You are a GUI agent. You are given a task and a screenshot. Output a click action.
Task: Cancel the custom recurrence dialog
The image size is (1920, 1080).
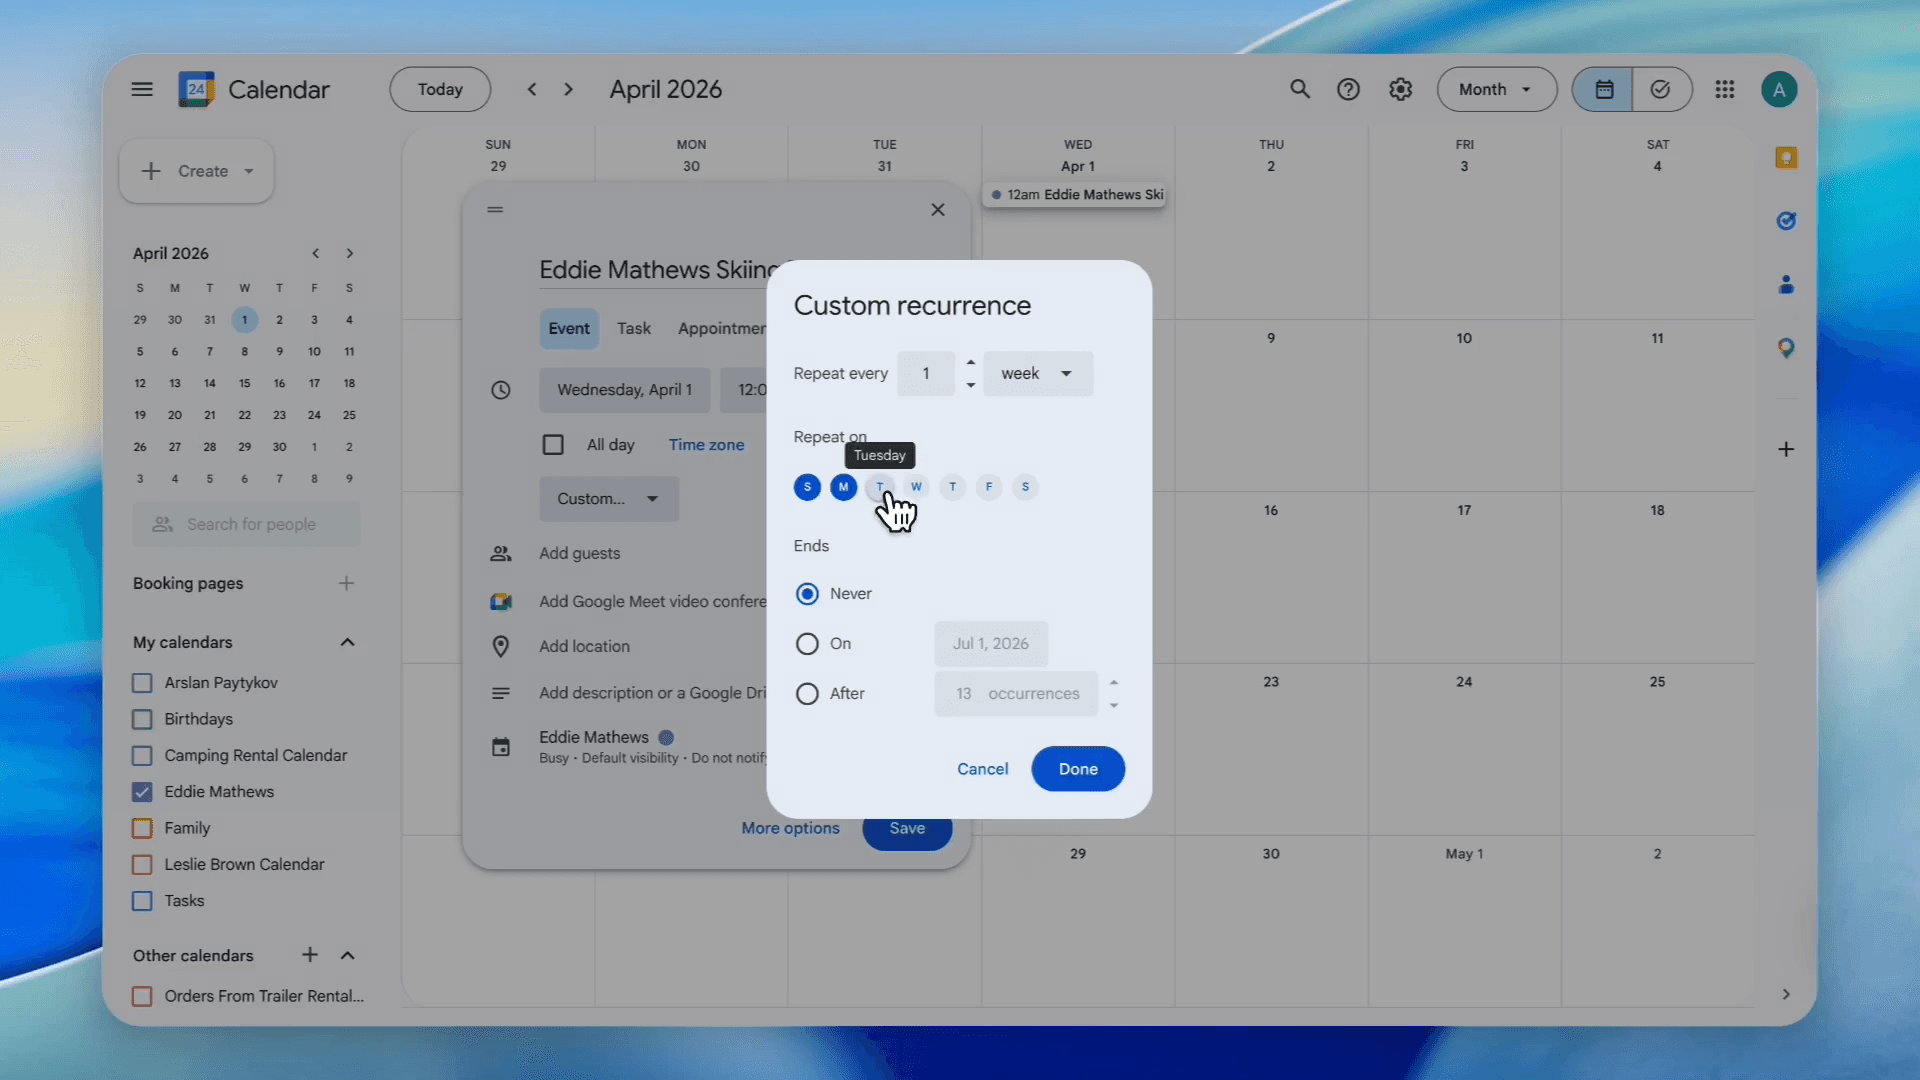pos(983,769)
